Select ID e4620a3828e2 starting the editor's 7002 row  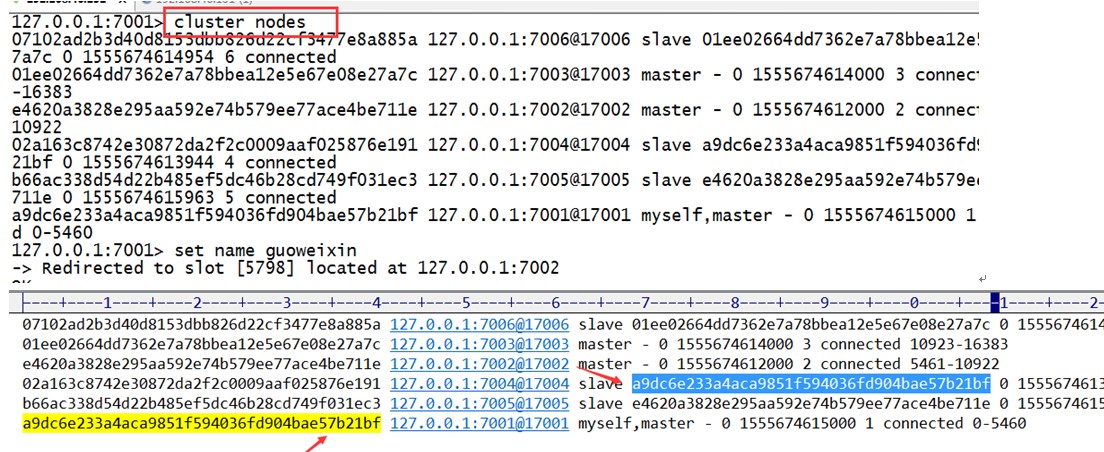[201, 364]
